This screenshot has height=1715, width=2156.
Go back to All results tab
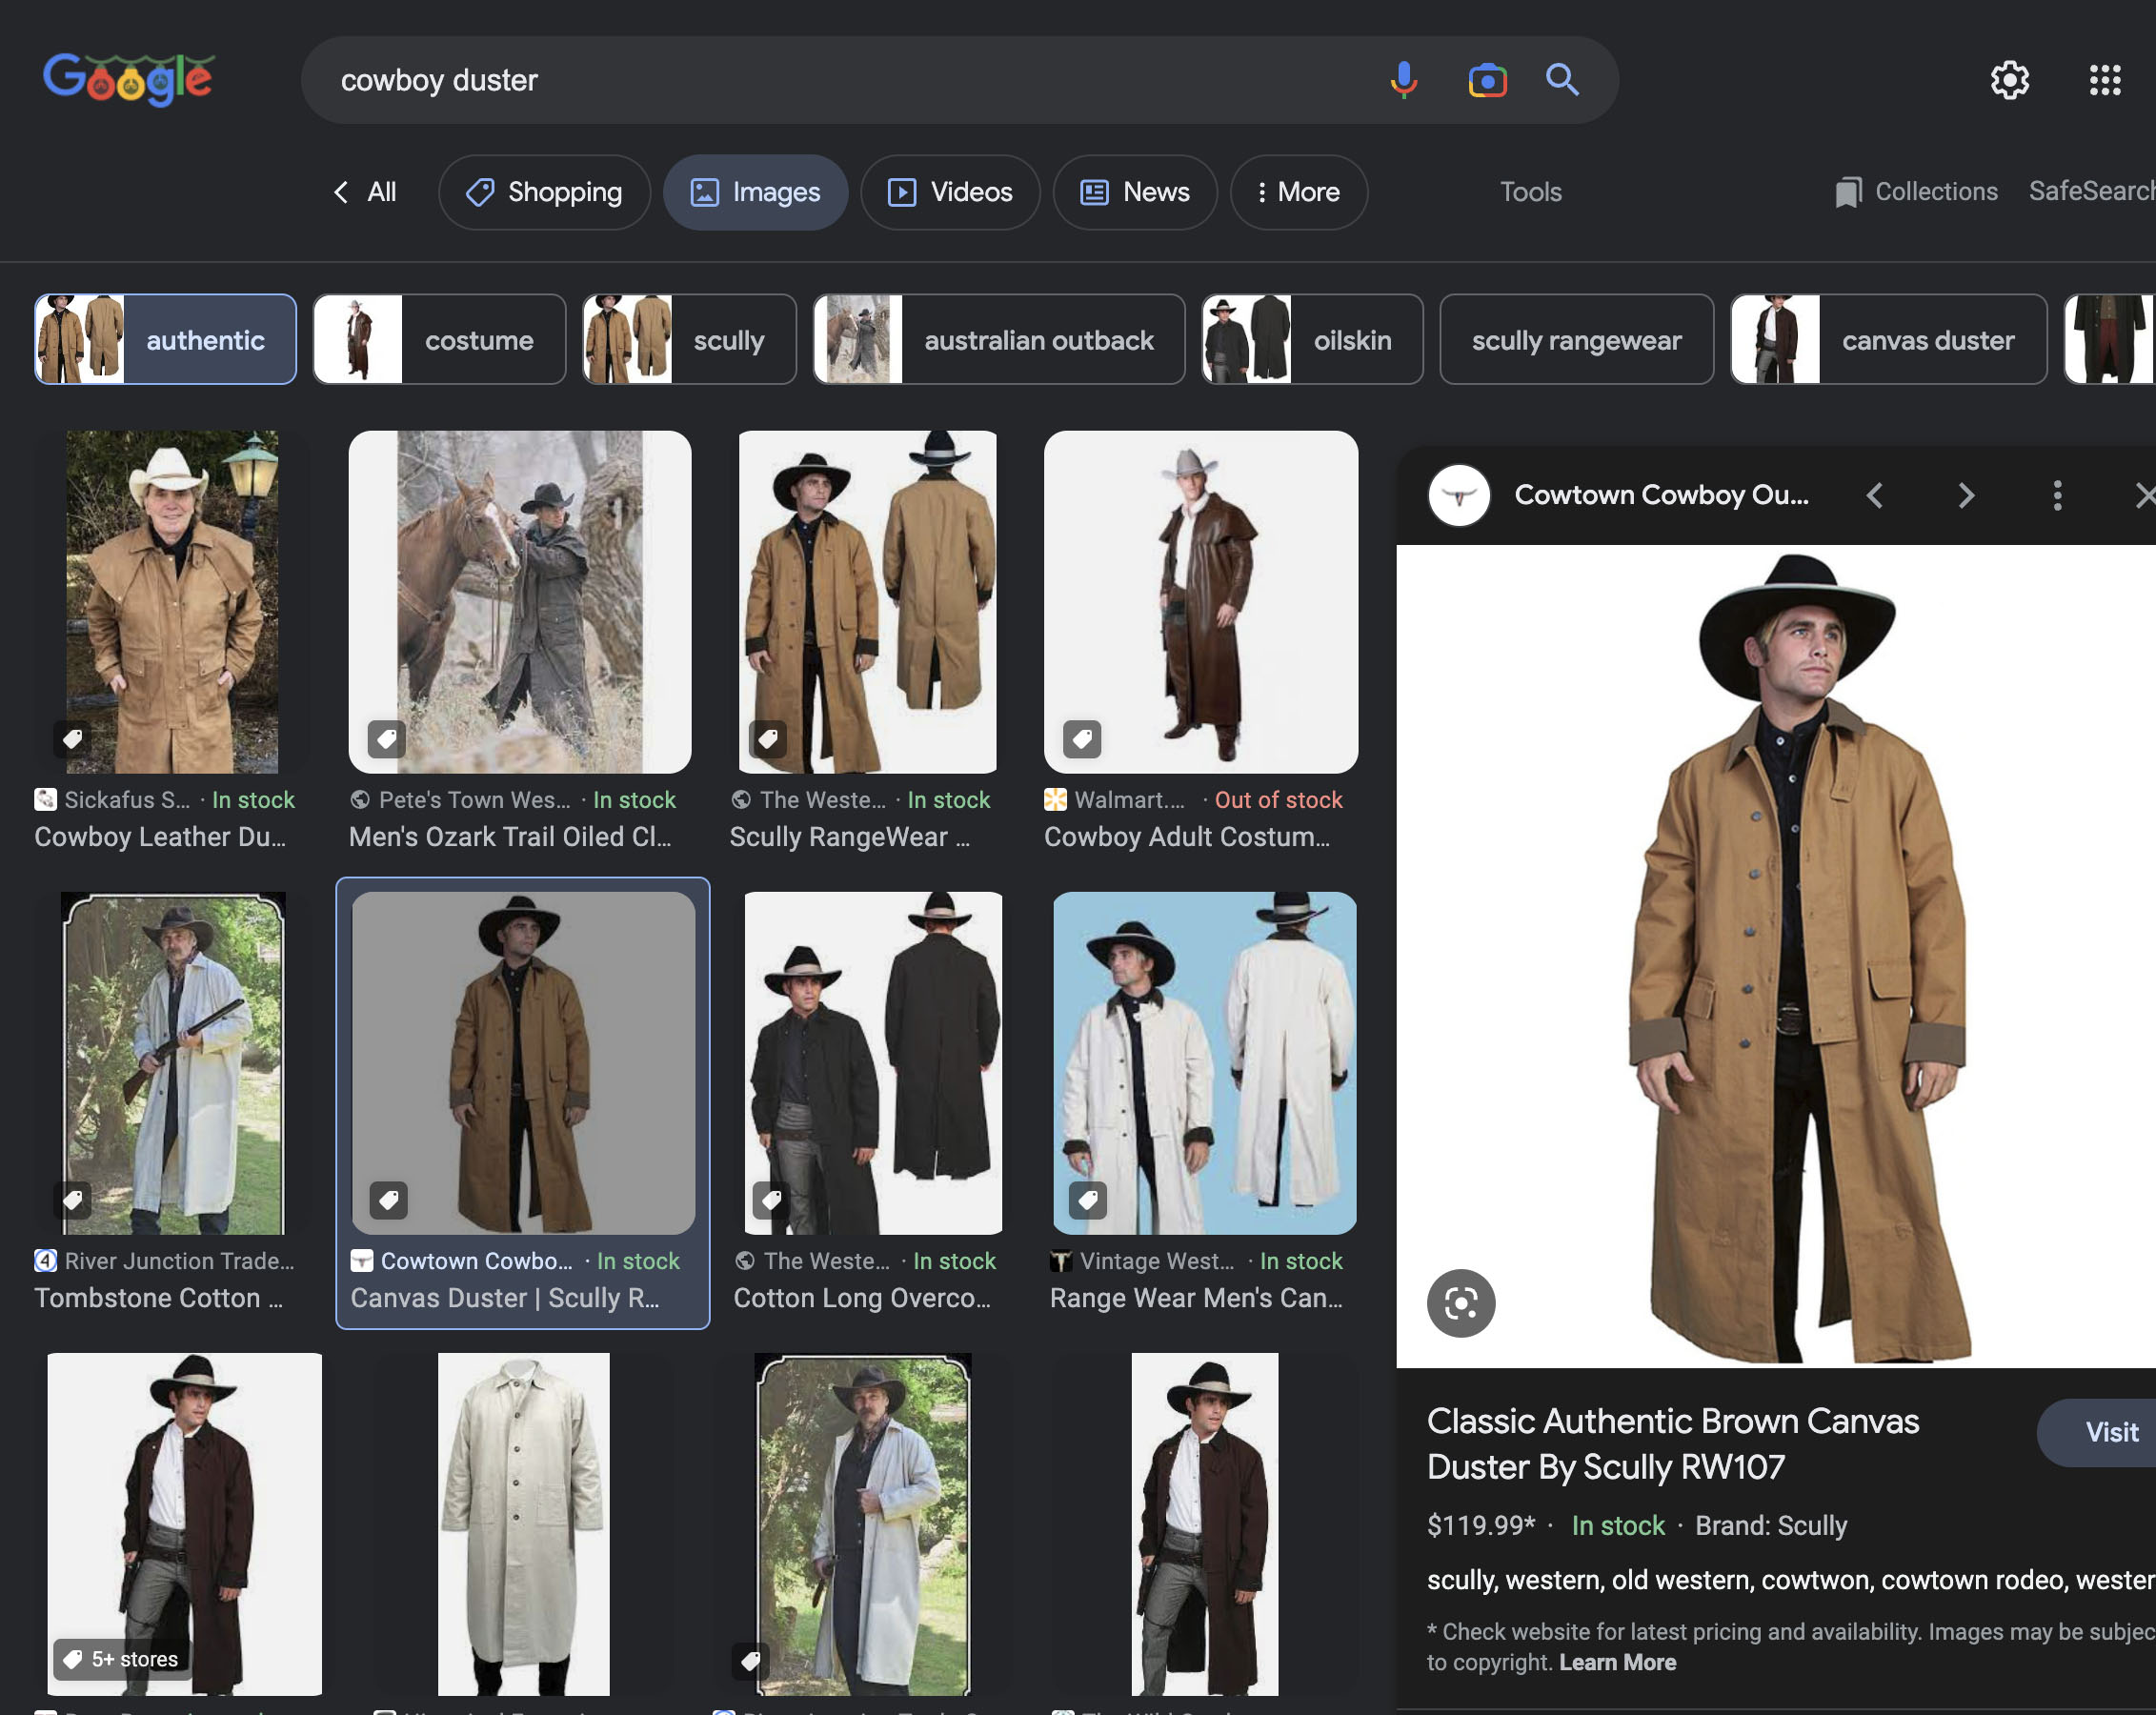365,192
